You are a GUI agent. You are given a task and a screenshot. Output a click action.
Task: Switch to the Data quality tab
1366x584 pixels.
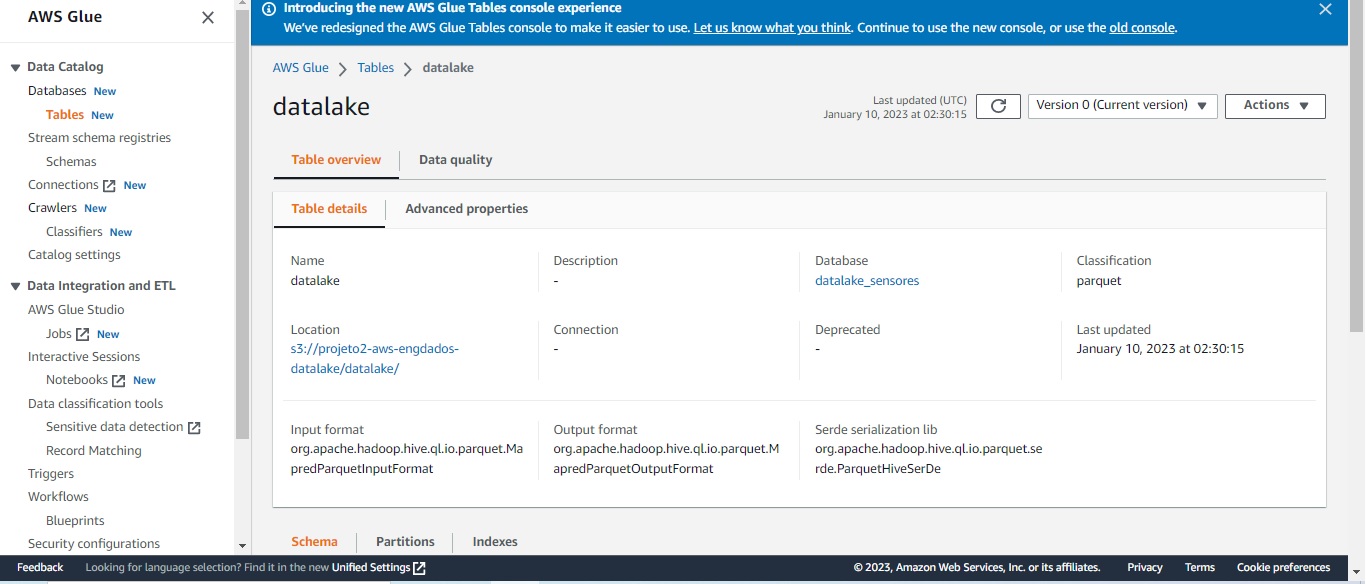pyautogui.click(x=455, y=159)
